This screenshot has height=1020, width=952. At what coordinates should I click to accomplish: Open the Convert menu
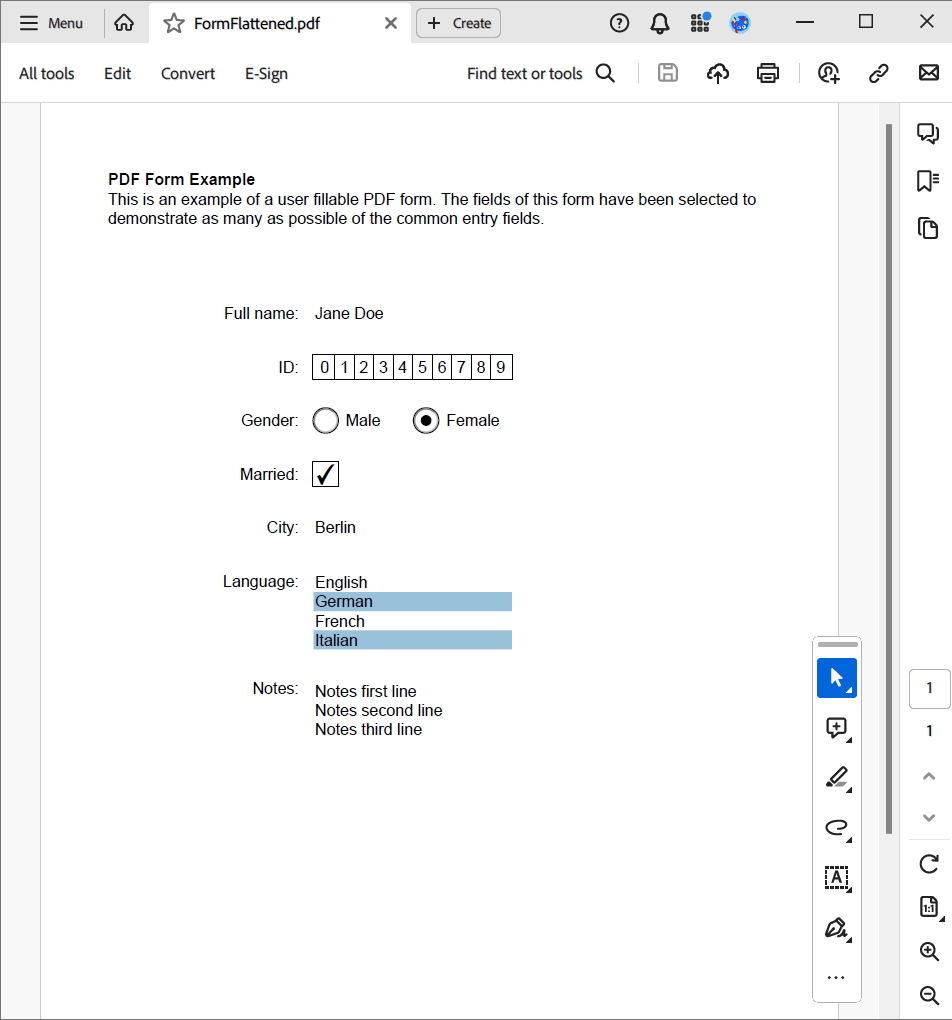(x=188, y=73)
